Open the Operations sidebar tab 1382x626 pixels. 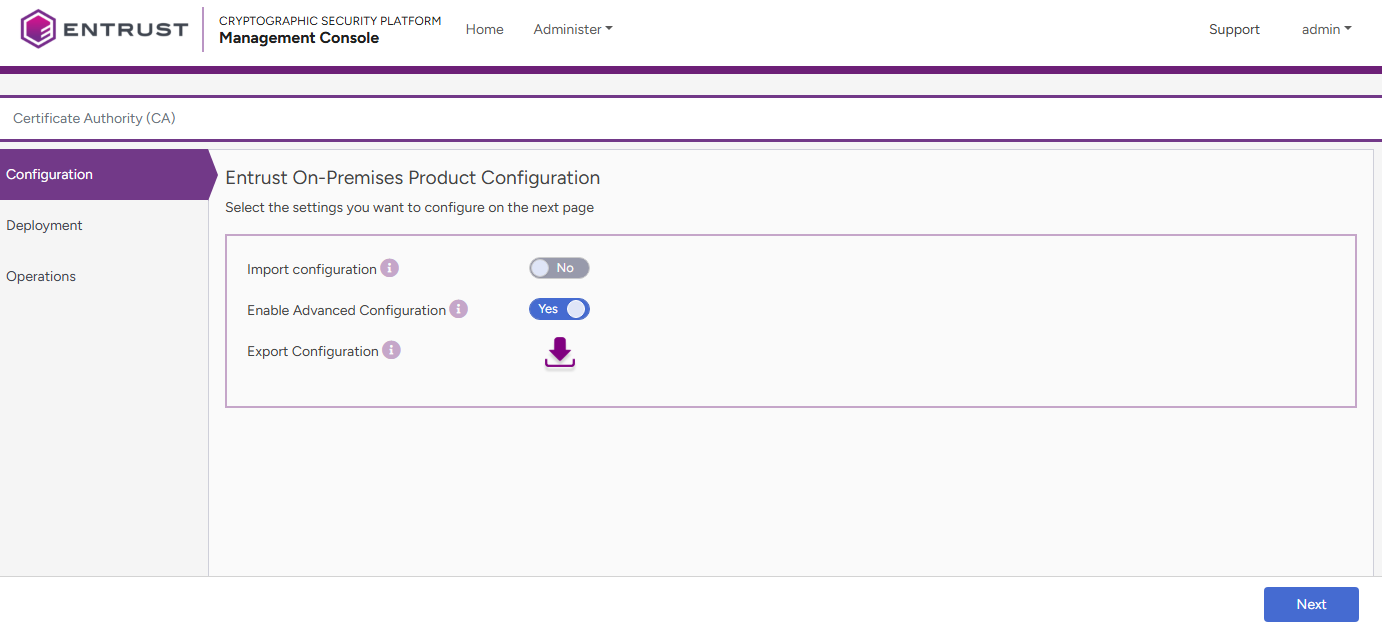[x=41, y=276]
